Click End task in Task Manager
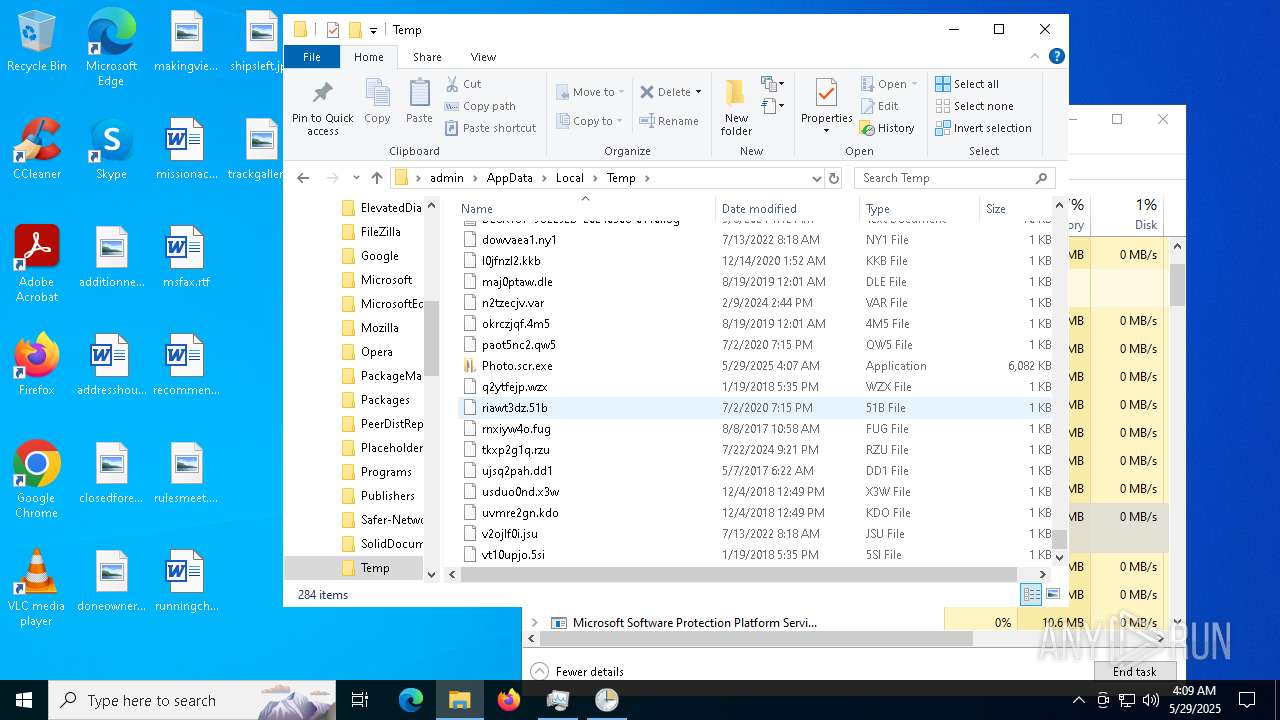This screenshot has height=720, width=1280. pos(1134,671)
